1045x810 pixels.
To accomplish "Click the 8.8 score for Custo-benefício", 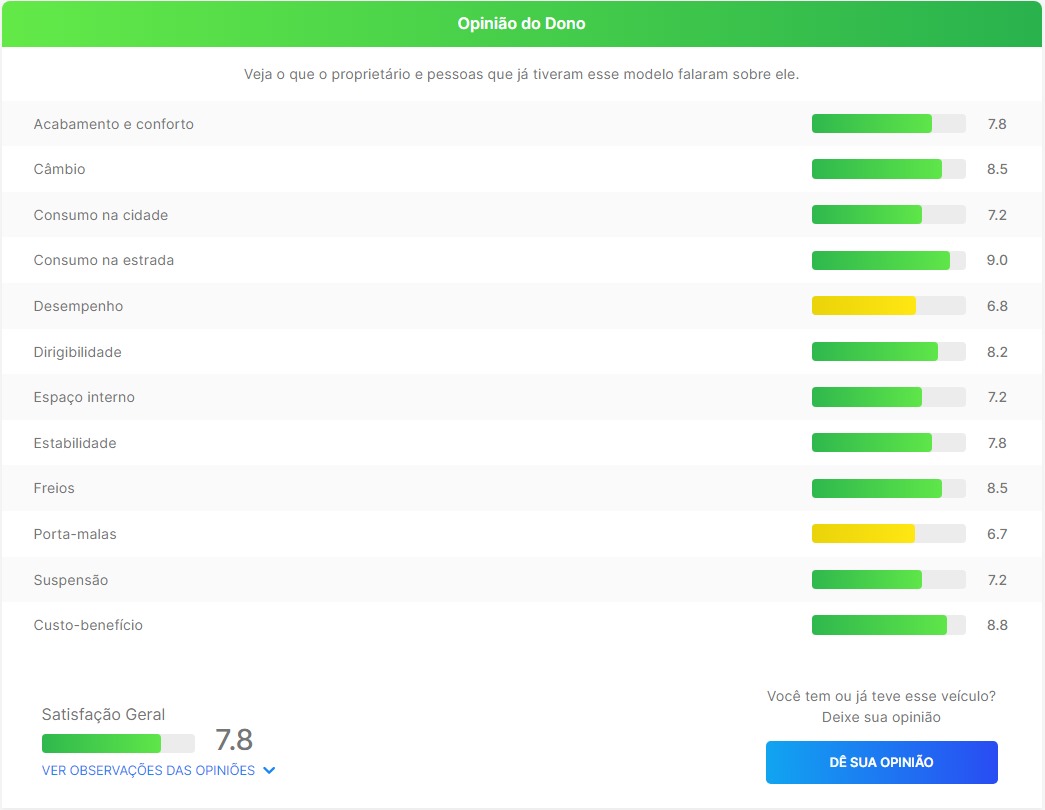I will (997, 625).
